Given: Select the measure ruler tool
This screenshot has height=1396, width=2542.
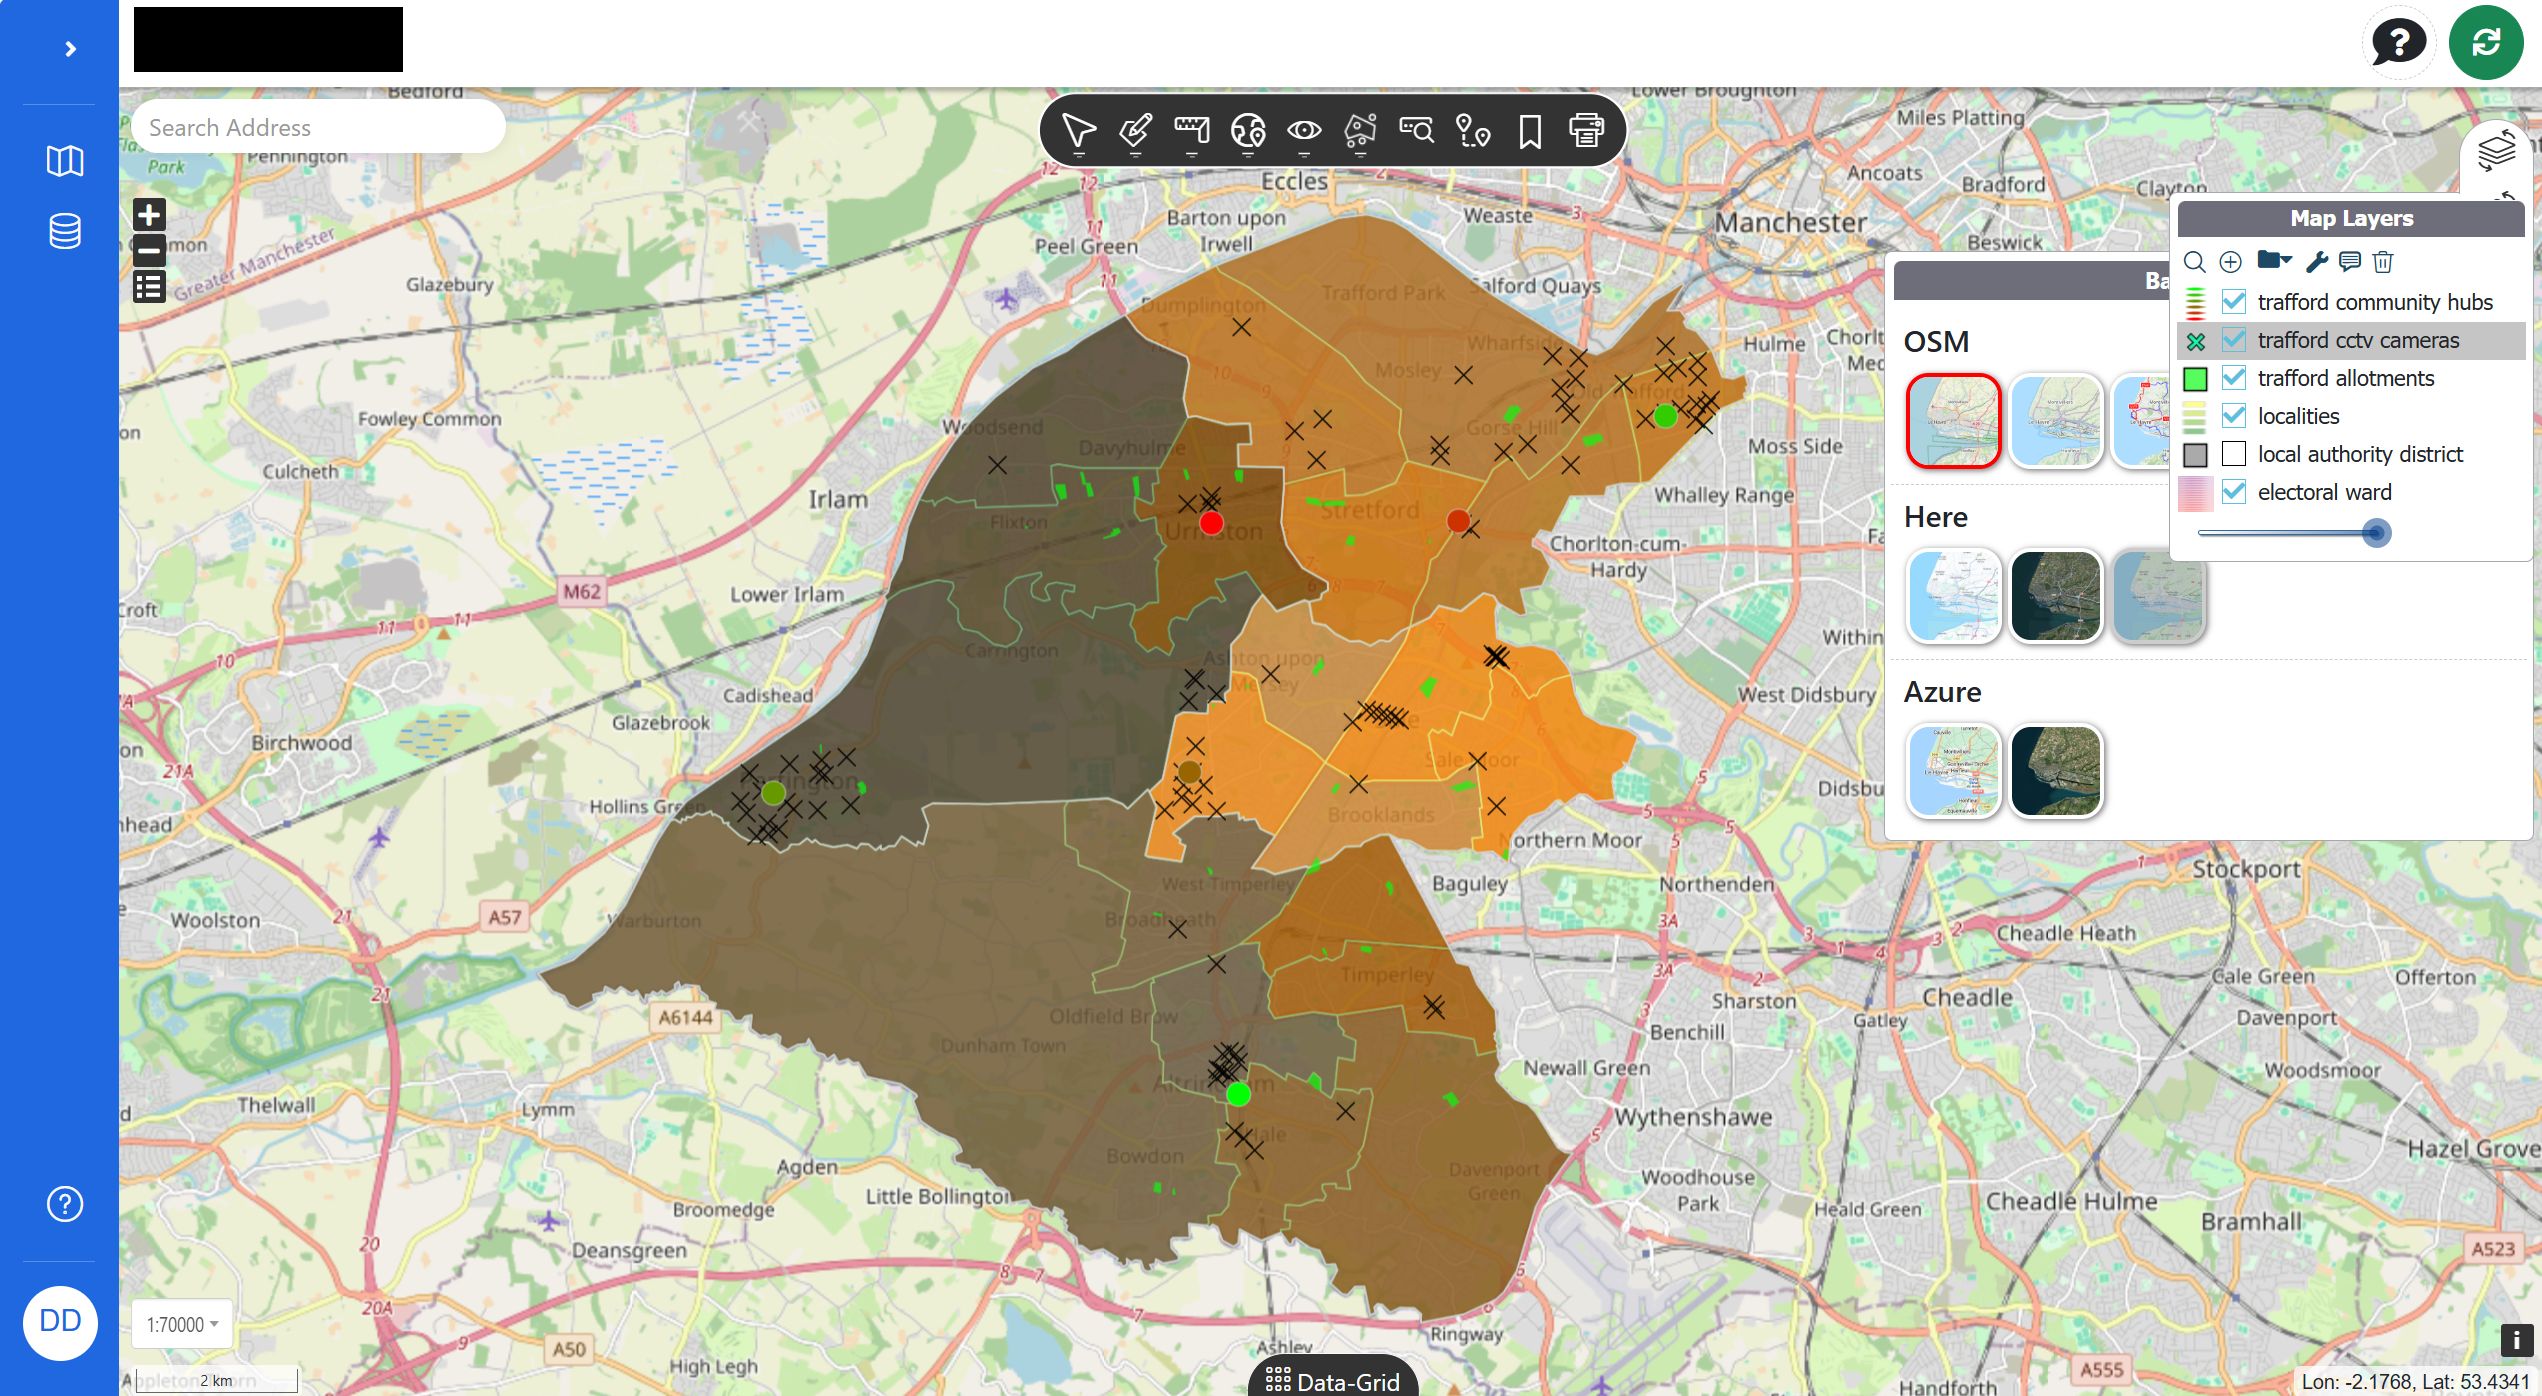Looking at the screenshot, I should [1191, 130].
